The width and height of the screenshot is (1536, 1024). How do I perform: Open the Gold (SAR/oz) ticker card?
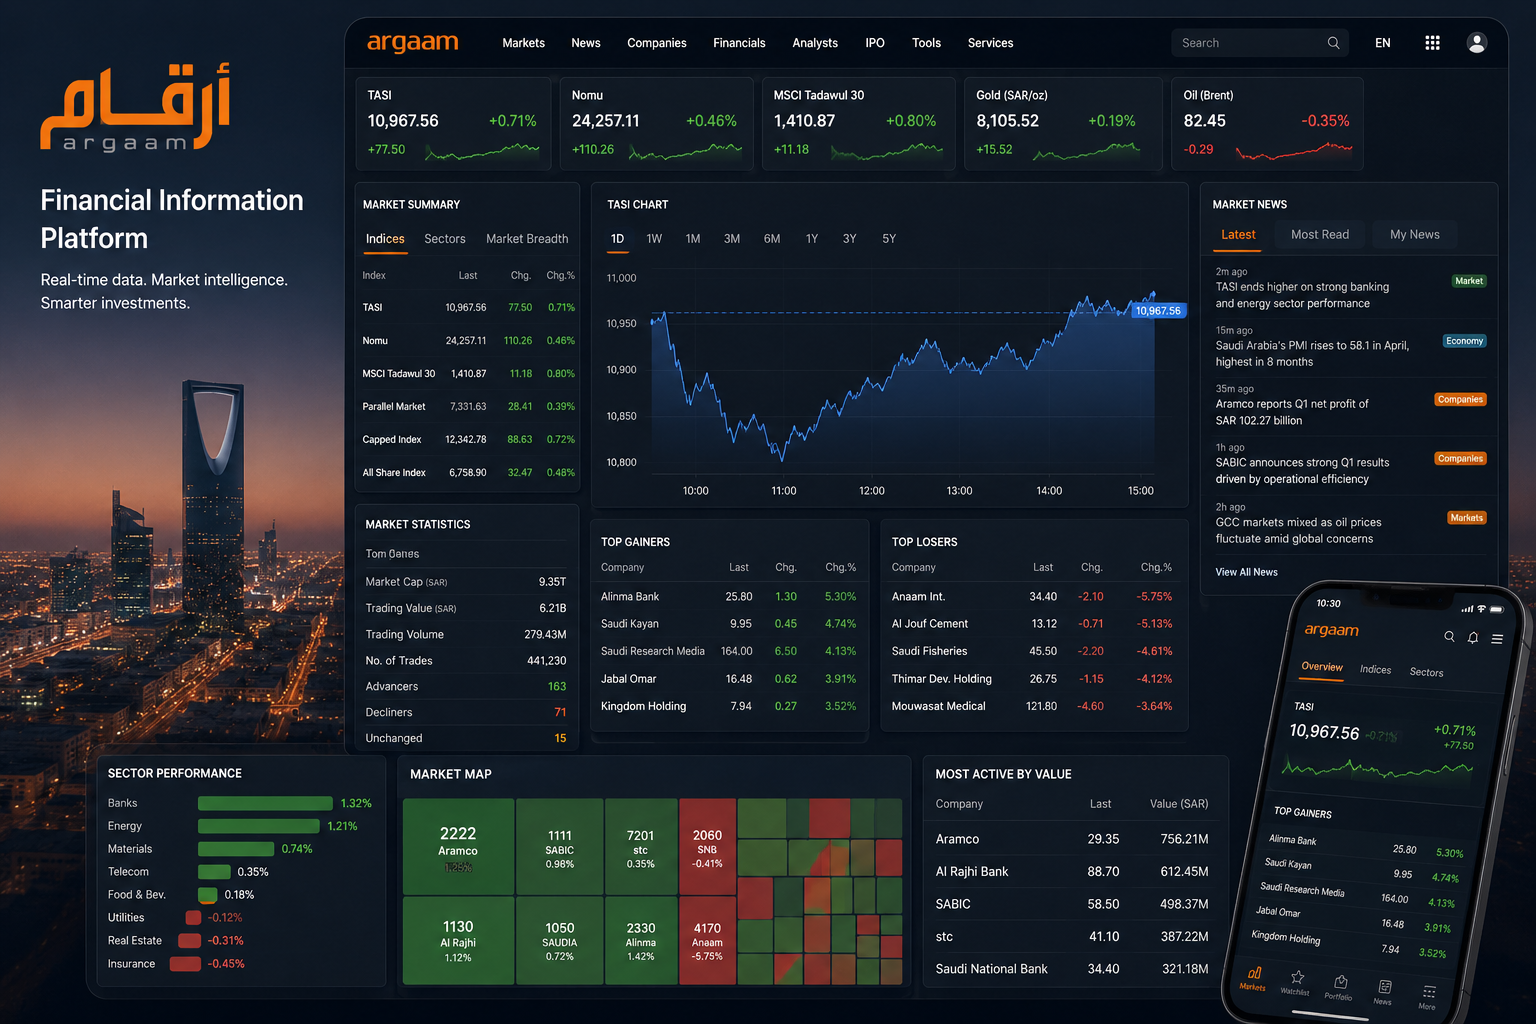click(x=1063, y=124)
